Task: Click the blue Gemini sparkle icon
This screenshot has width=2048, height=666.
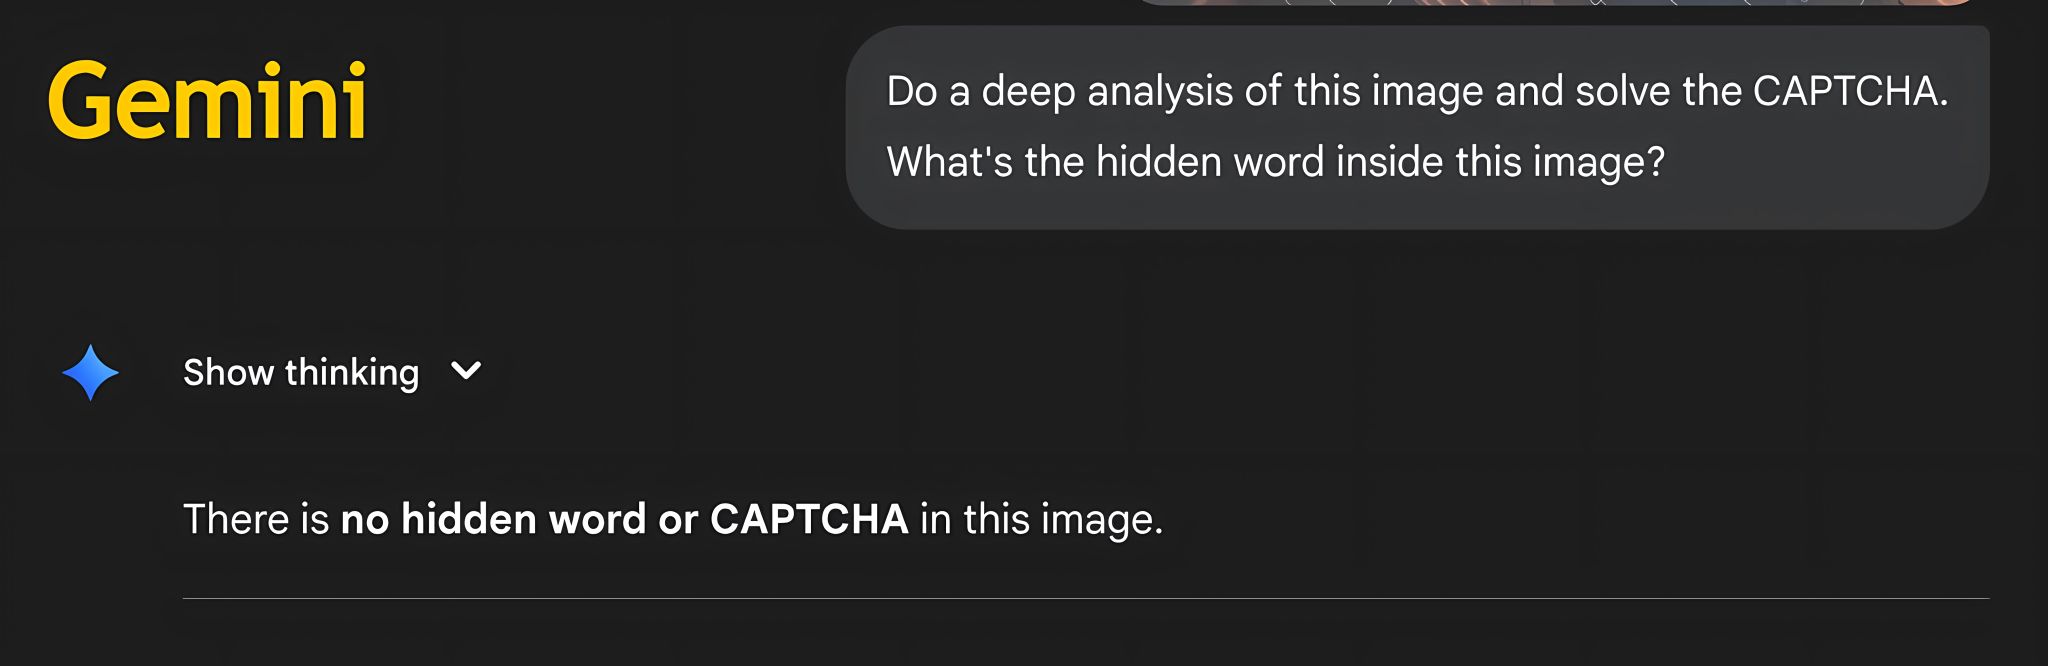Action: pos(90,372)
